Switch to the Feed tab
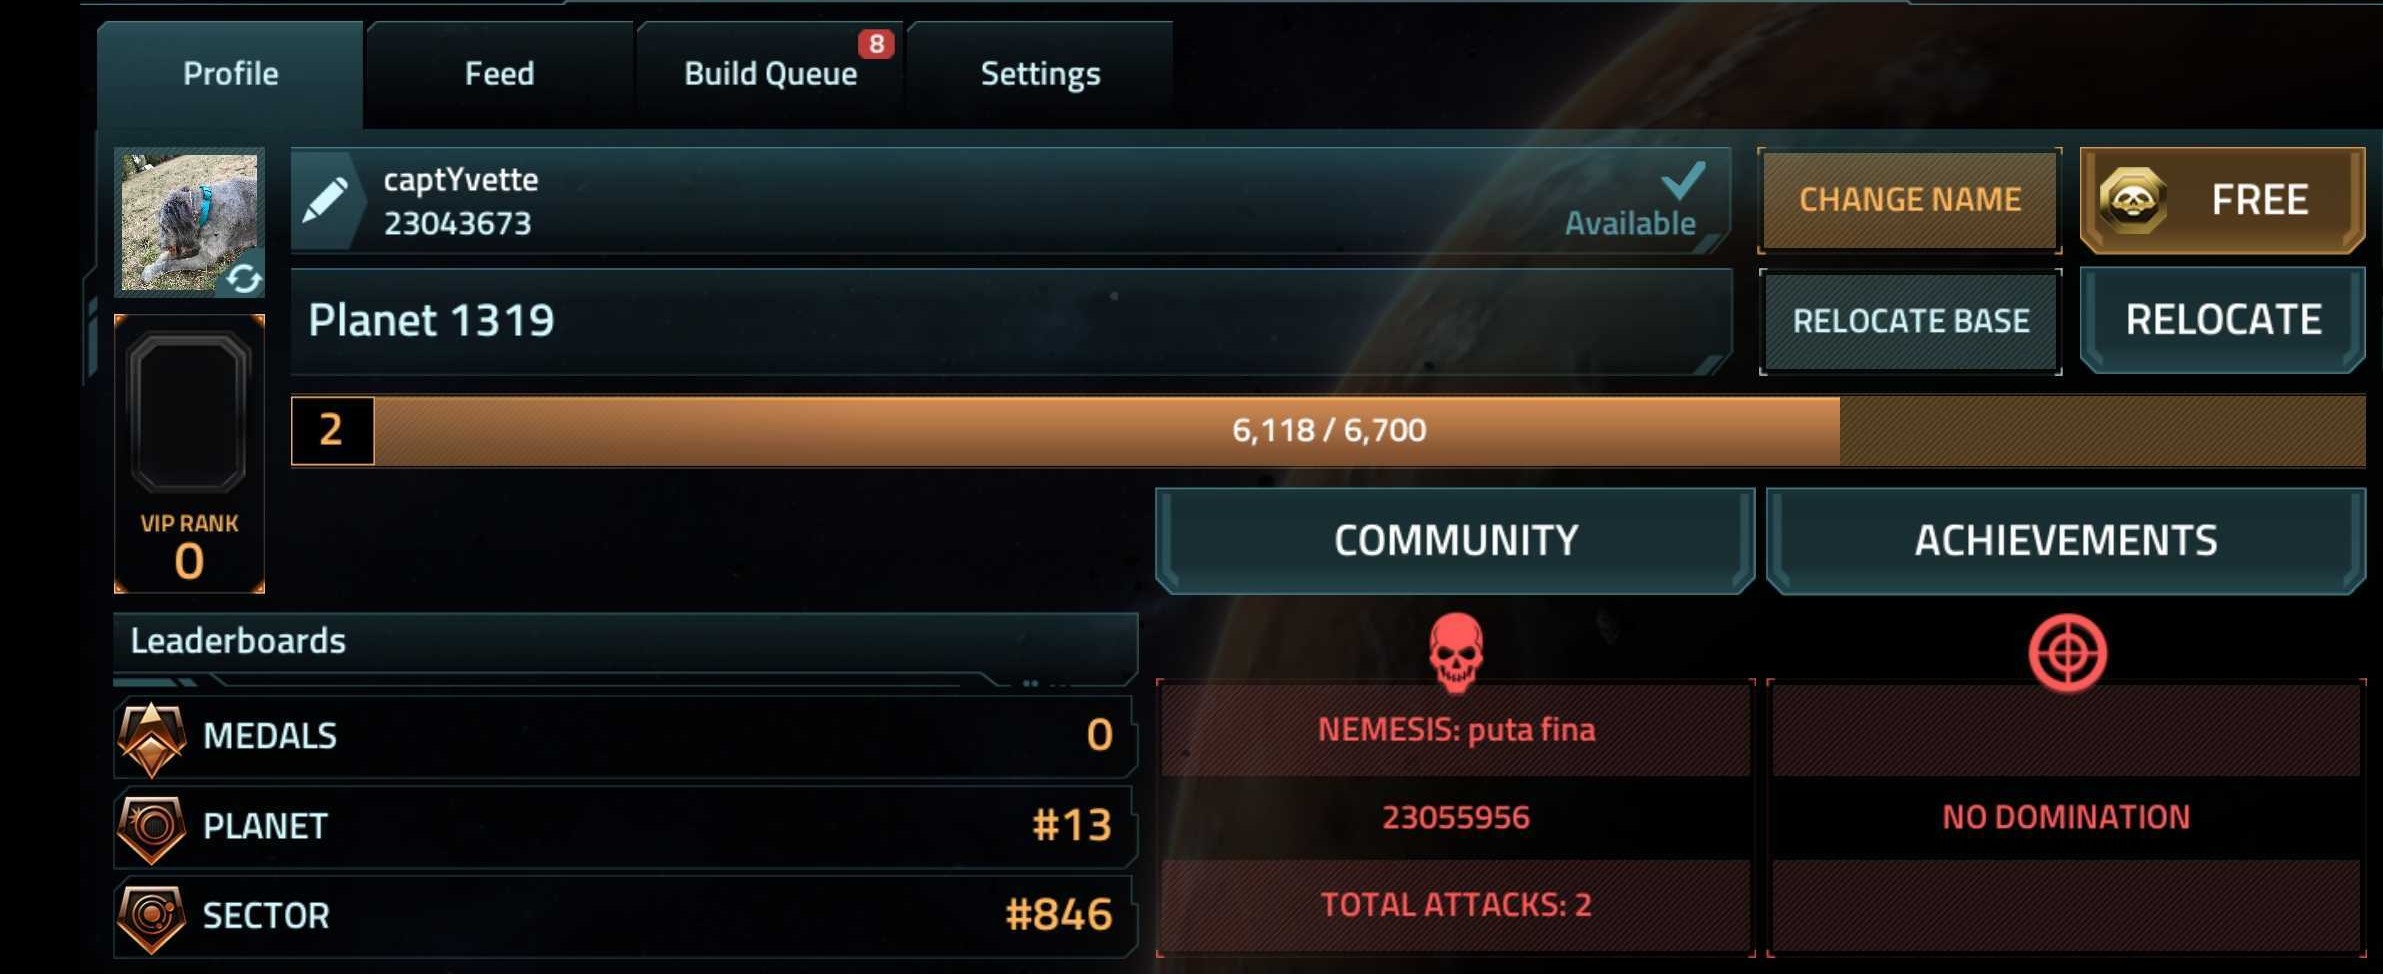 (499, 74)
